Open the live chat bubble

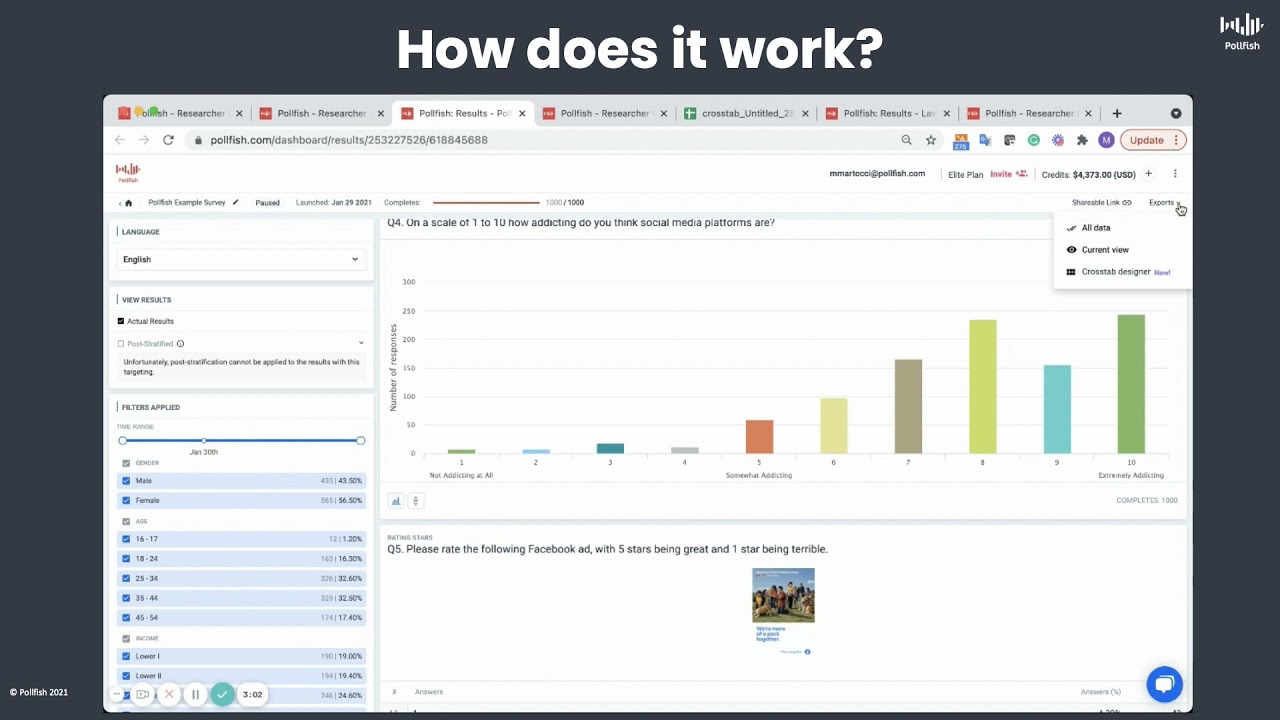pos(1164,684)
